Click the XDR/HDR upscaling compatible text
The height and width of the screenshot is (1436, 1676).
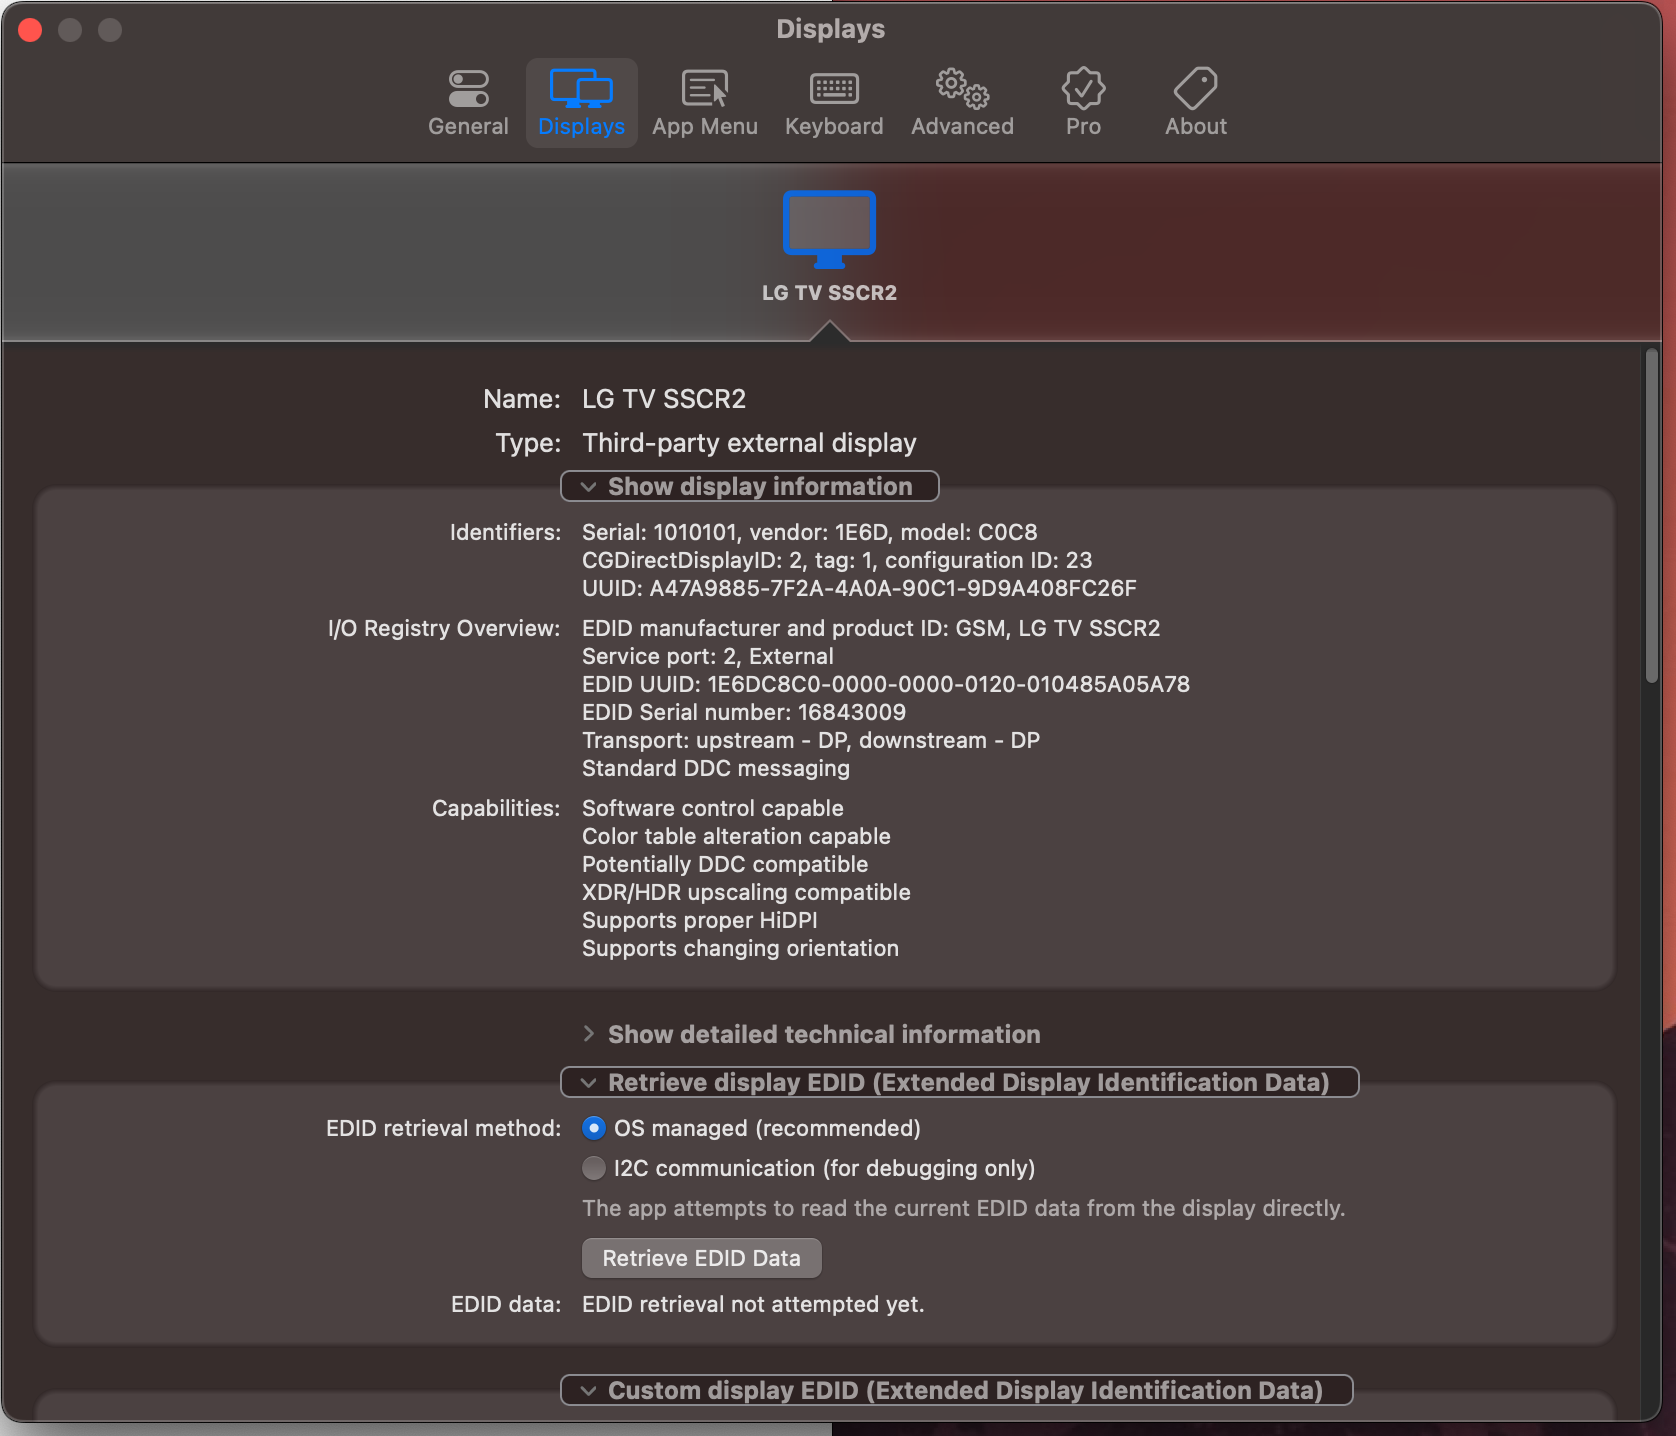pyautogui.click(x=746, y=892)
